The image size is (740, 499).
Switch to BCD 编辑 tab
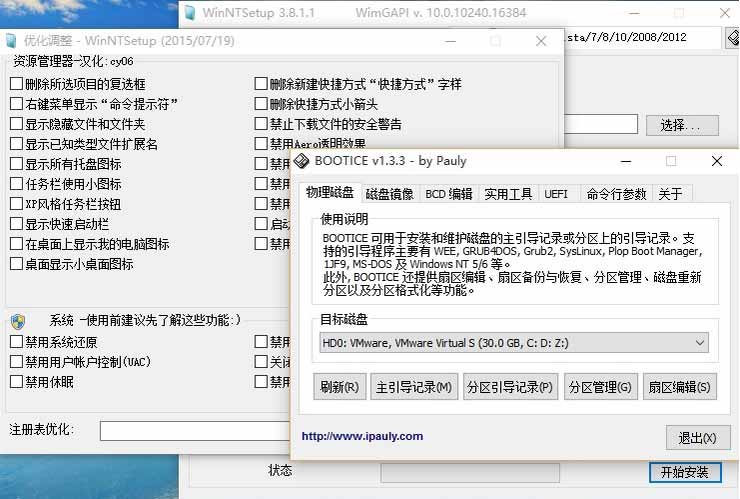[x=448, y=194]
